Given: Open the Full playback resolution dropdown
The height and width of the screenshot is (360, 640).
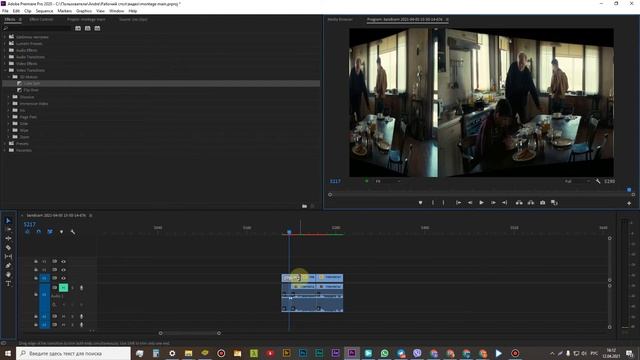Looking at the screenshot, I should tap(577, 181).
